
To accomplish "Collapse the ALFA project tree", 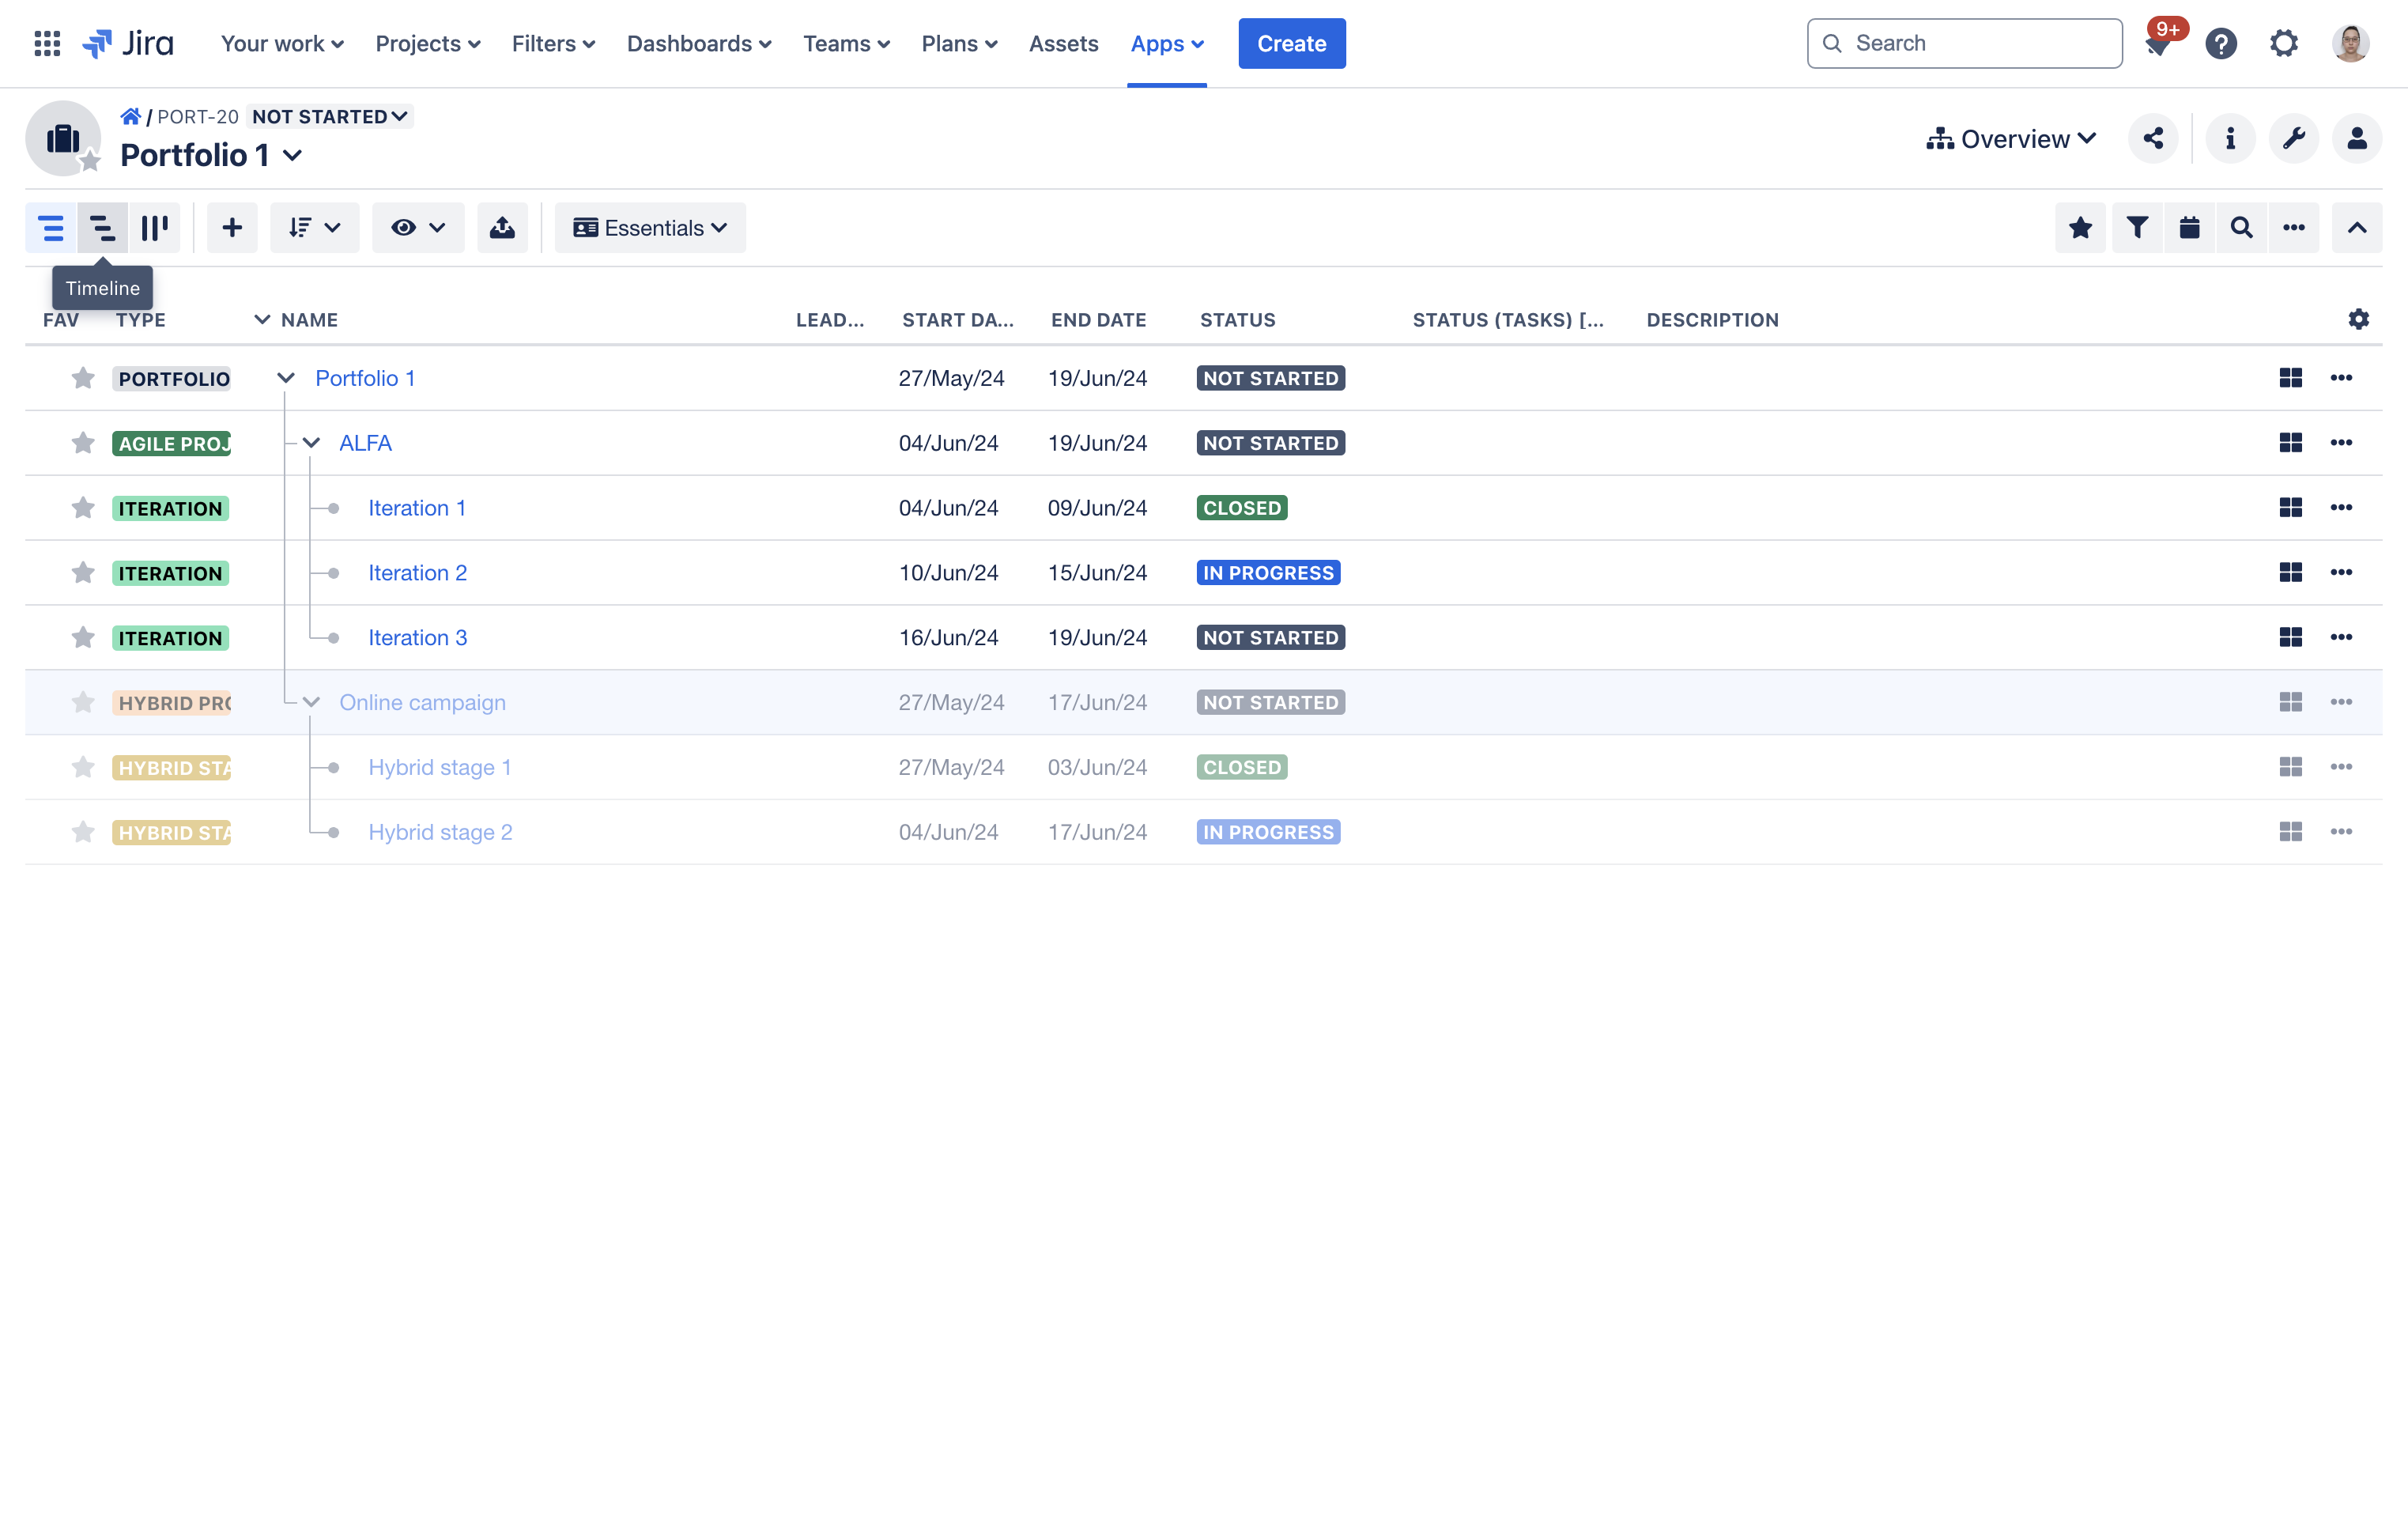I will tap(311, 441).
